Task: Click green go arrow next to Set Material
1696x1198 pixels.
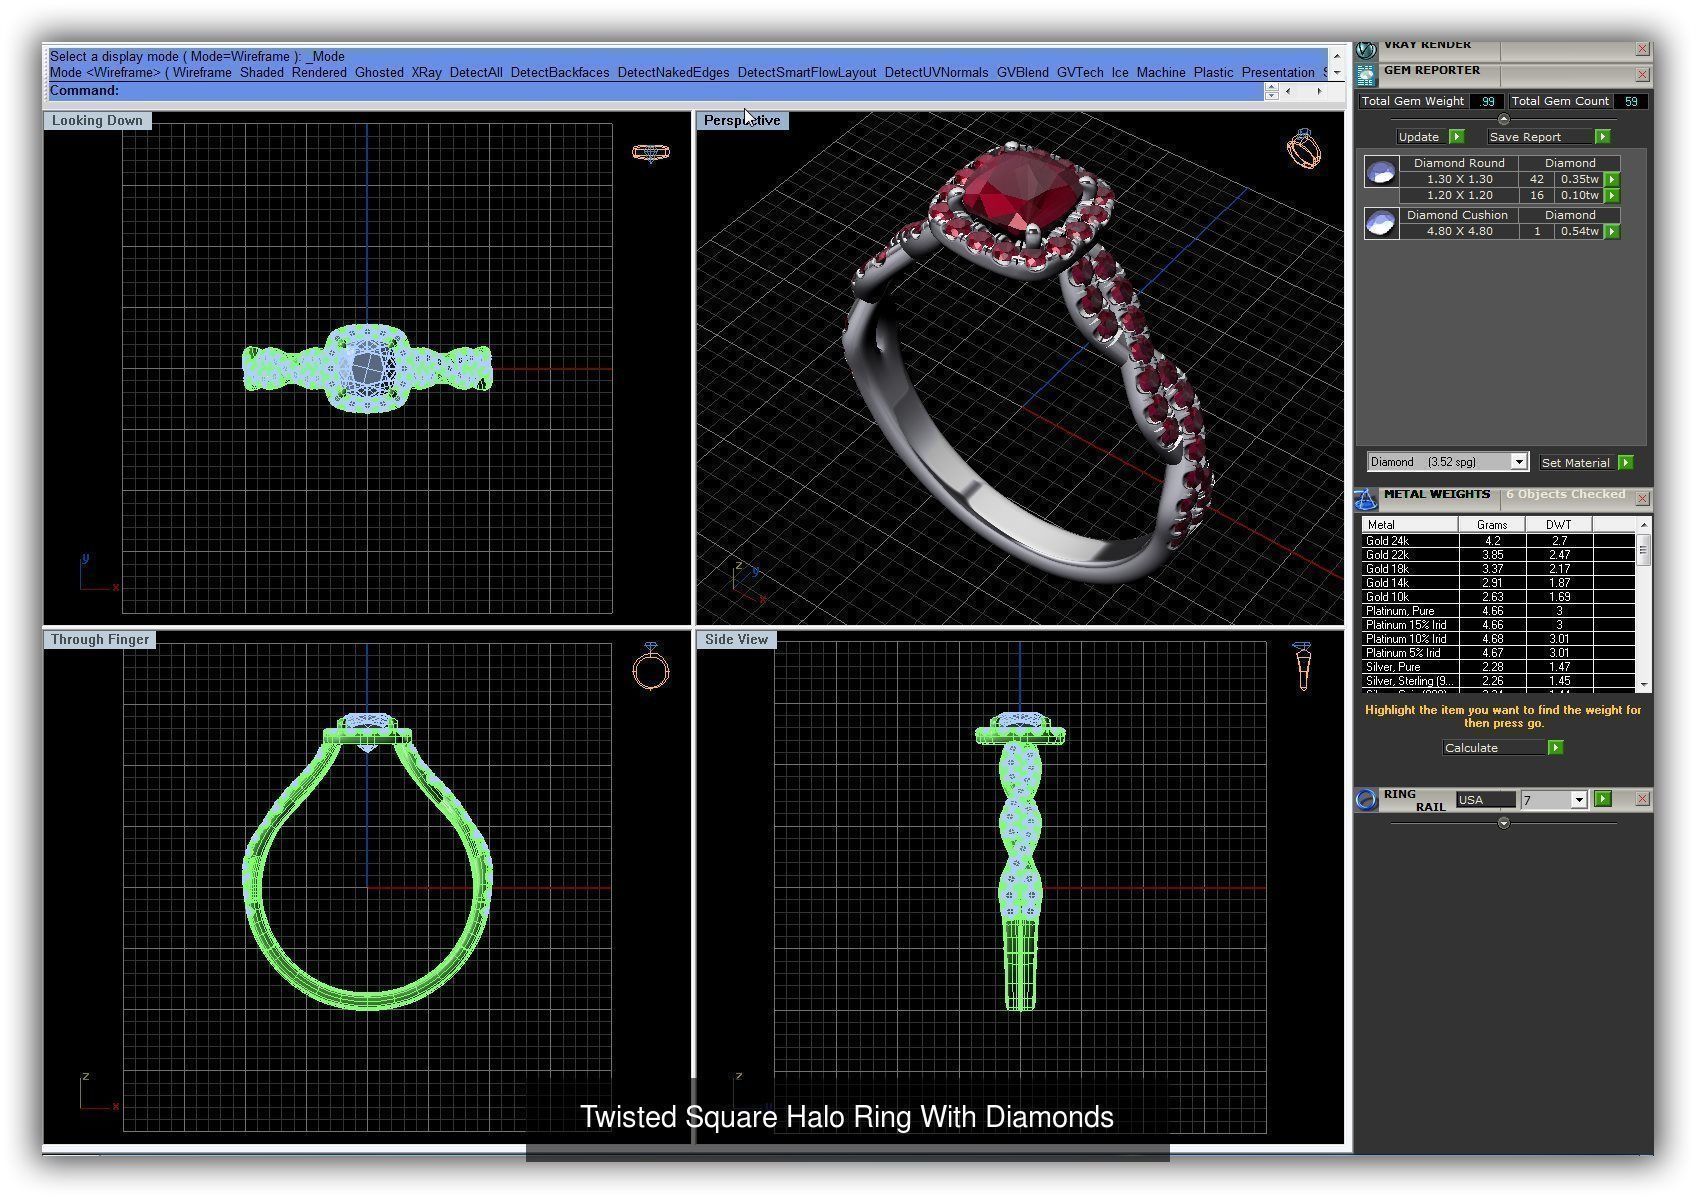Action: point(1625,463)
